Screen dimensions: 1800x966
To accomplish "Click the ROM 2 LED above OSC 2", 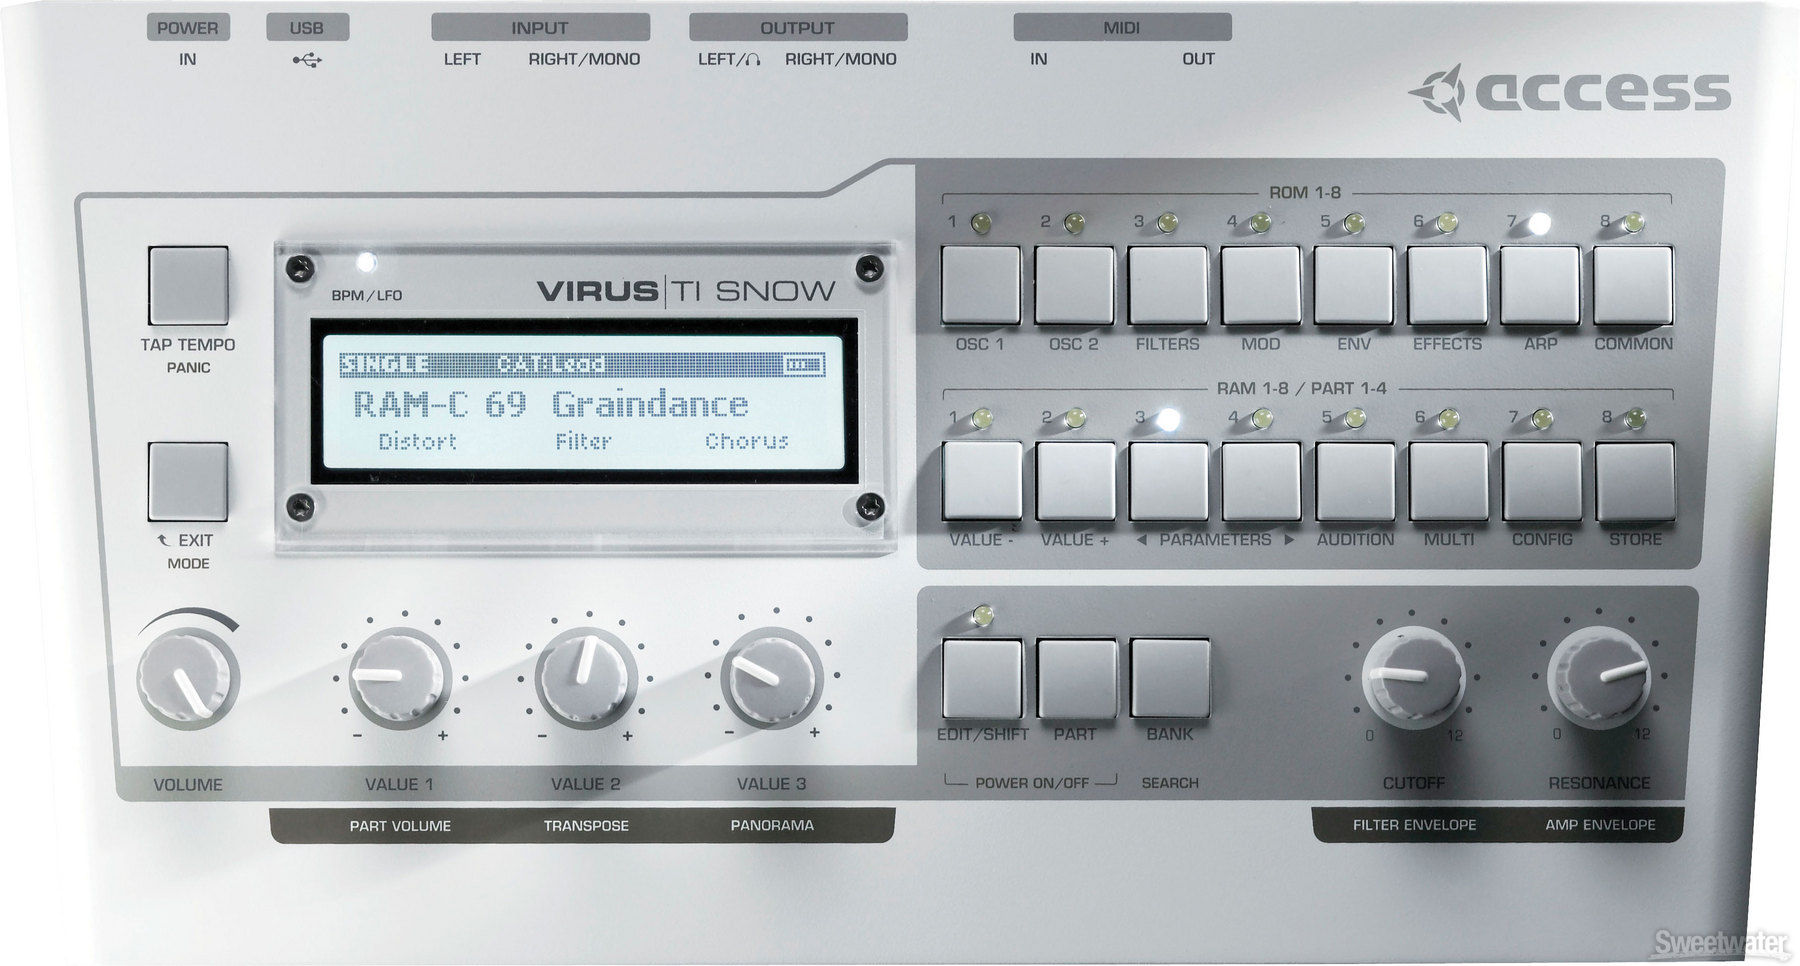I will pos(1074,222).
